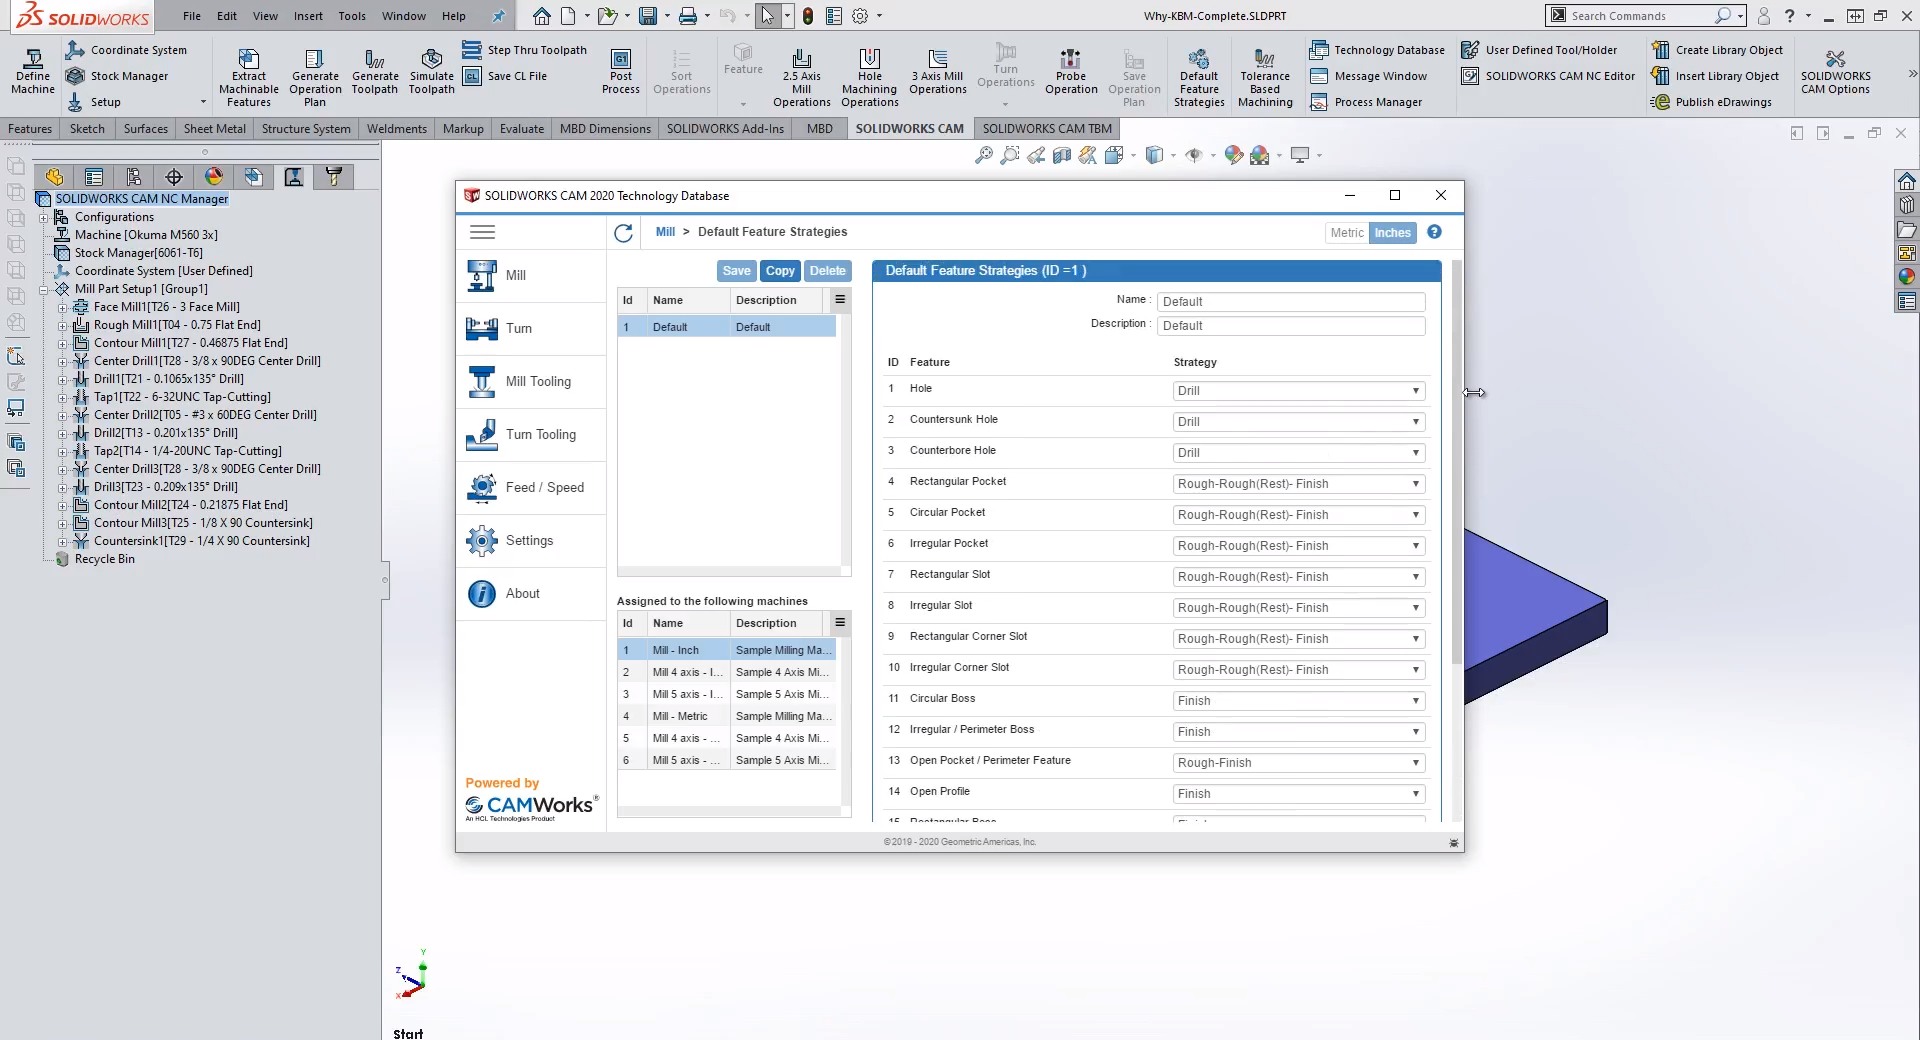This screenshot has height=1040, width=1920.
Task: Open Feed / Speed section
Action: coord(532,488)
